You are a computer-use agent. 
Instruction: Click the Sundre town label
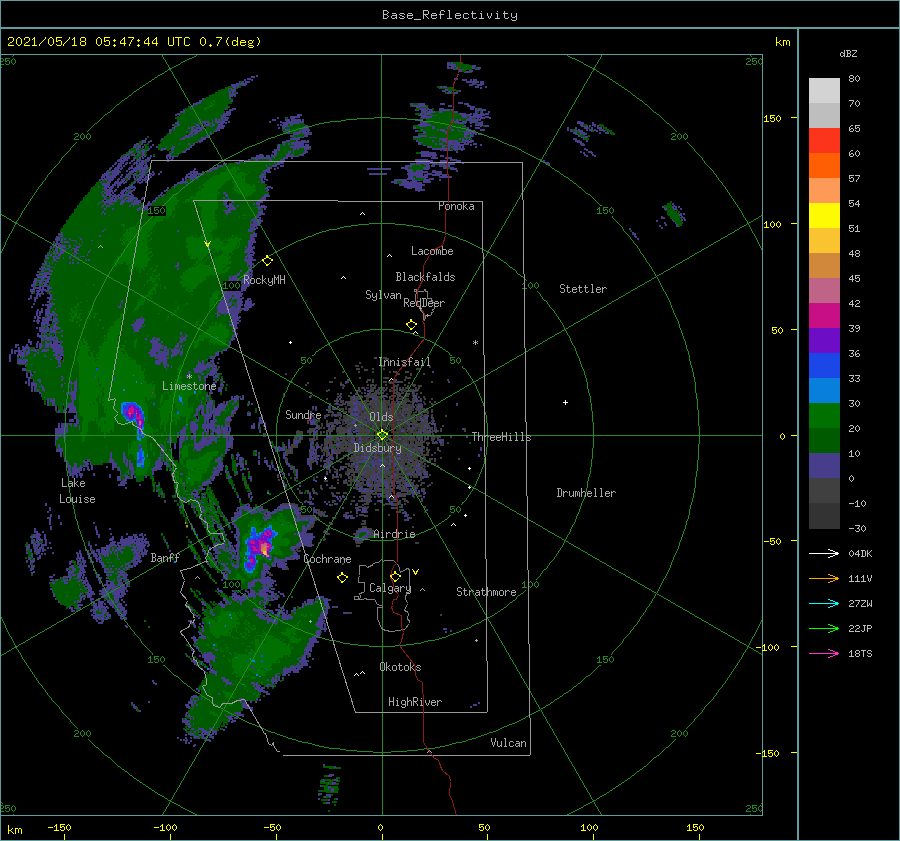click(303, 414)
